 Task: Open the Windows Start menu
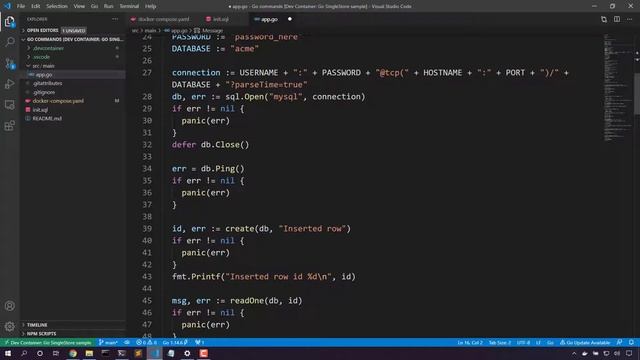coord(8,353)
